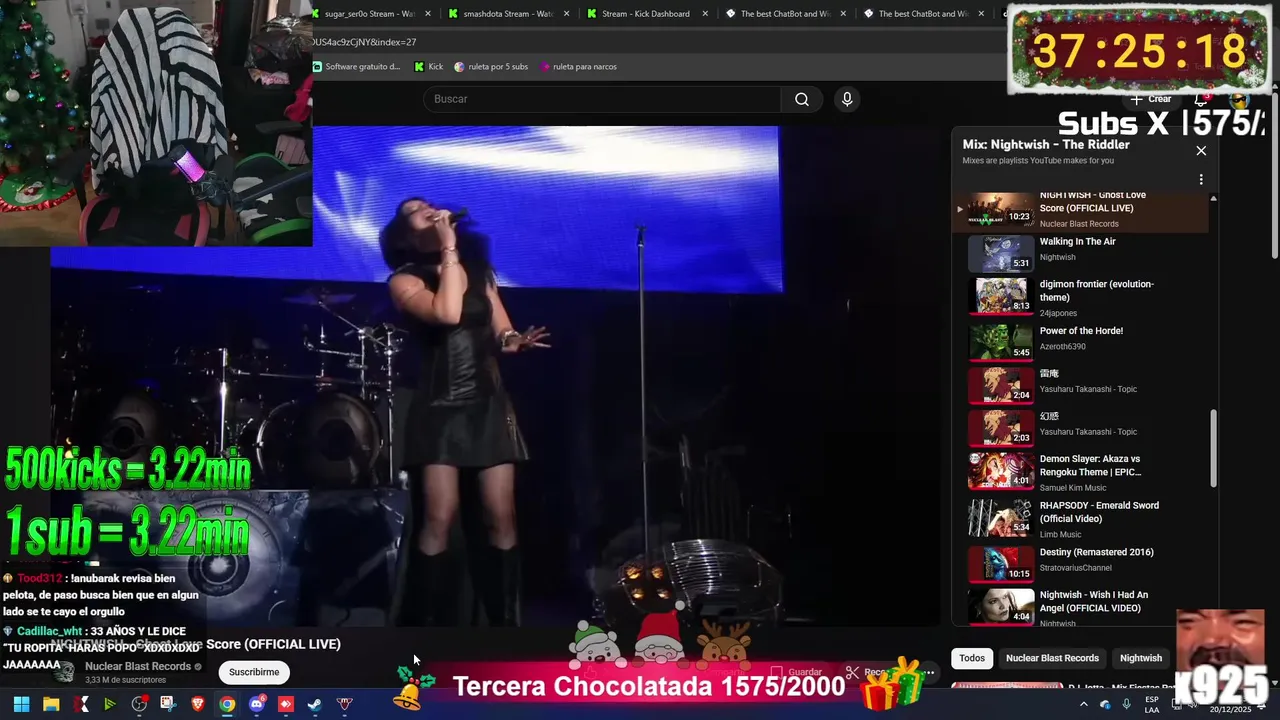Screen dimensions: 1280x720
Task: Open OBS Studio taskbar icon
Action: 139,704
